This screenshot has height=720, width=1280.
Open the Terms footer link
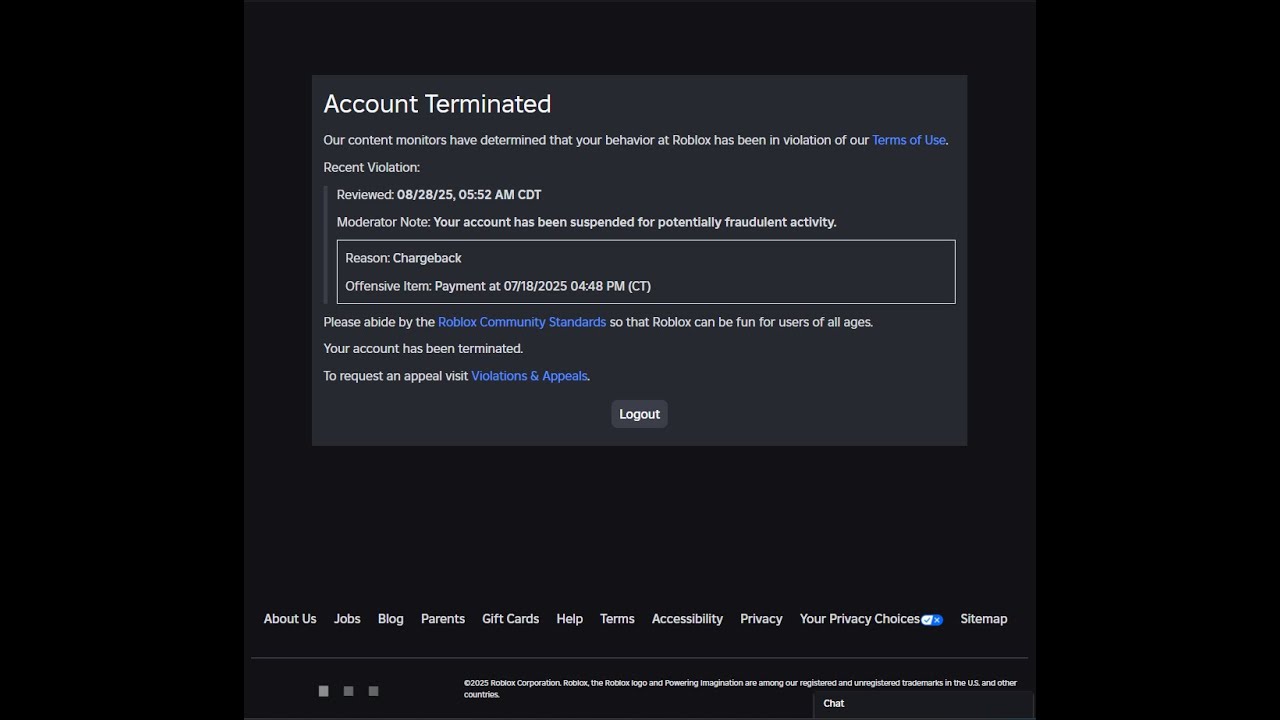[617, 619]
